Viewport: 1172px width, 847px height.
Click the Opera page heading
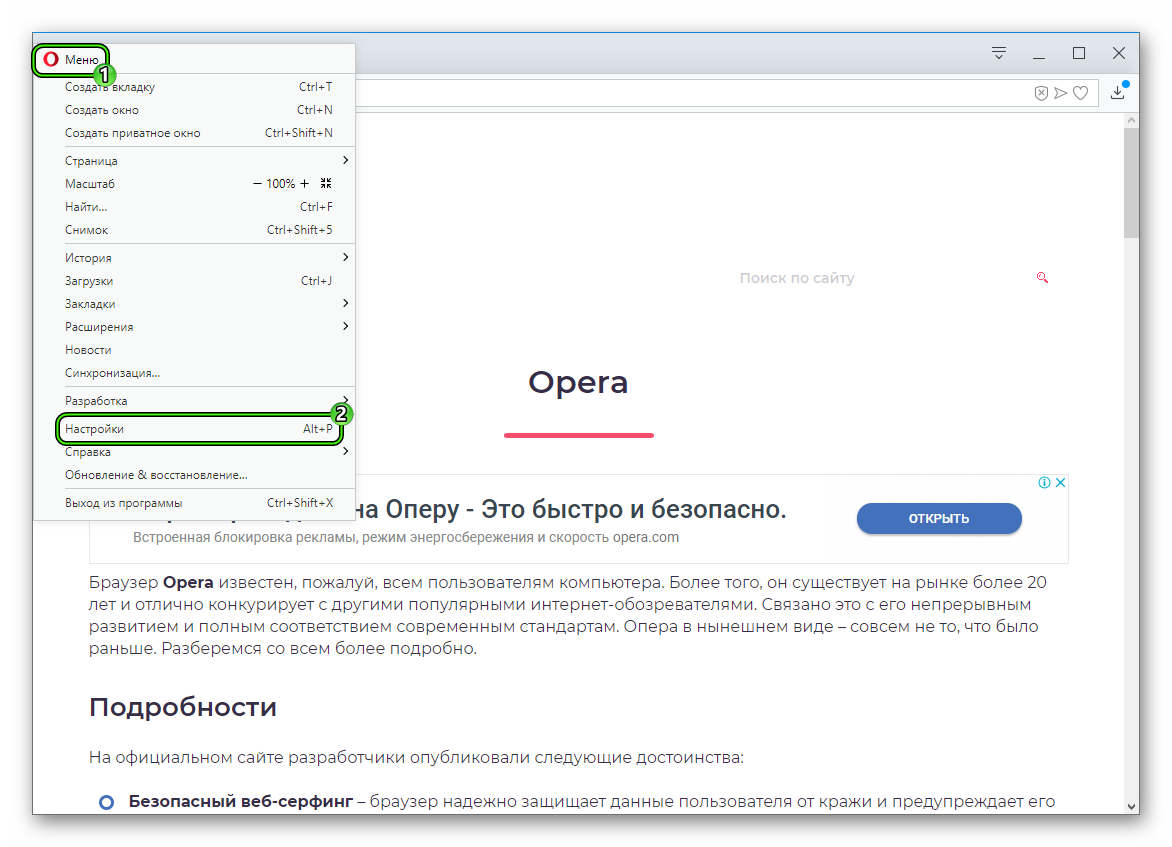coord(578,383)
